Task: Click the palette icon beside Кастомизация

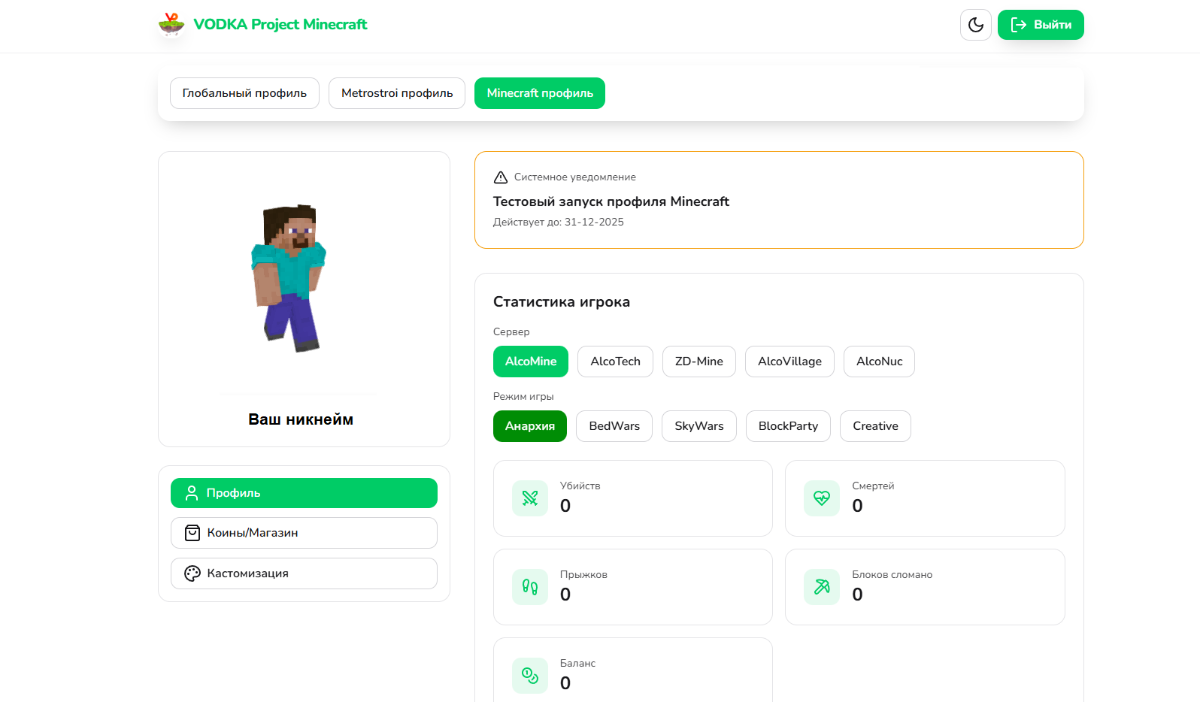Action: click(x=192, y=573)
